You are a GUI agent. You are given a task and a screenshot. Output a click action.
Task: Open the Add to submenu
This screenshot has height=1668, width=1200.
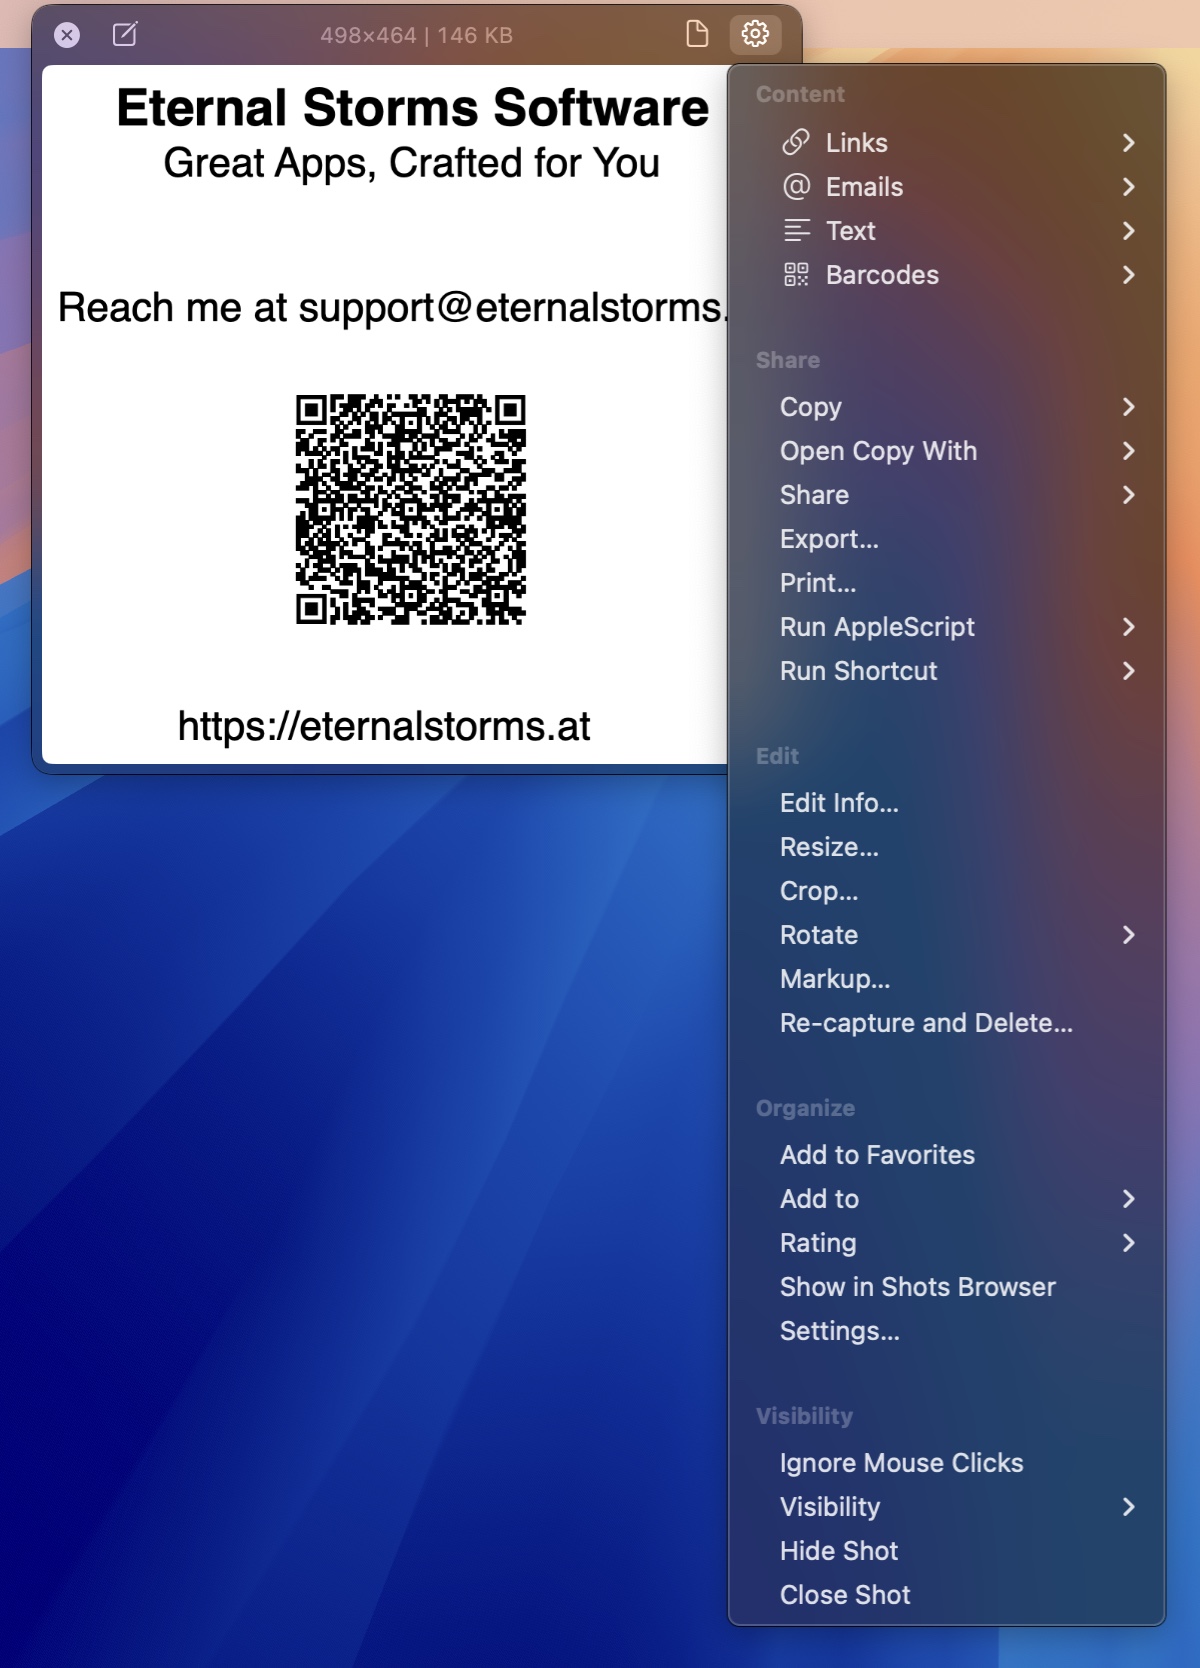[947, 1199]
